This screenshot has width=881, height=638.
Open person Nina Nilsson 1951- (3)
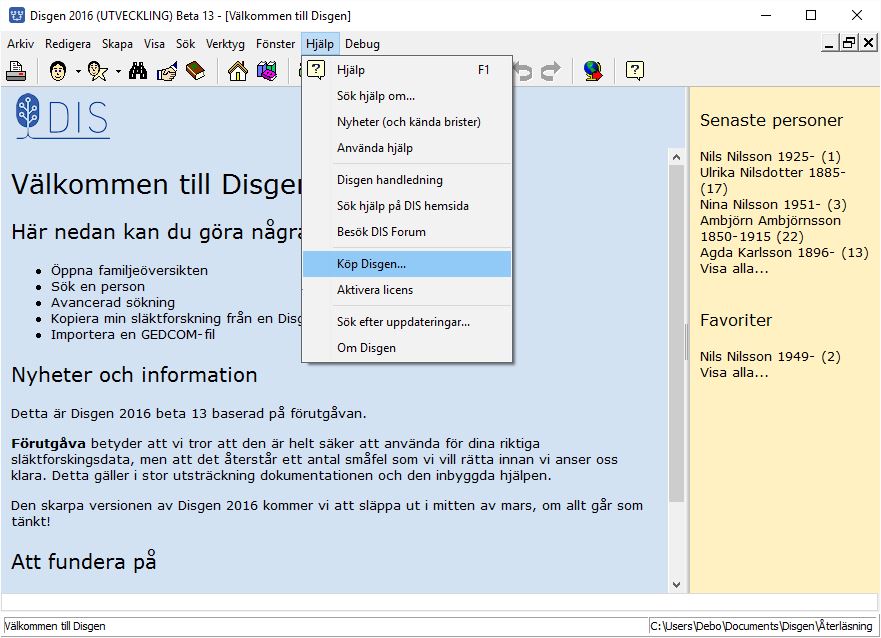773,204
